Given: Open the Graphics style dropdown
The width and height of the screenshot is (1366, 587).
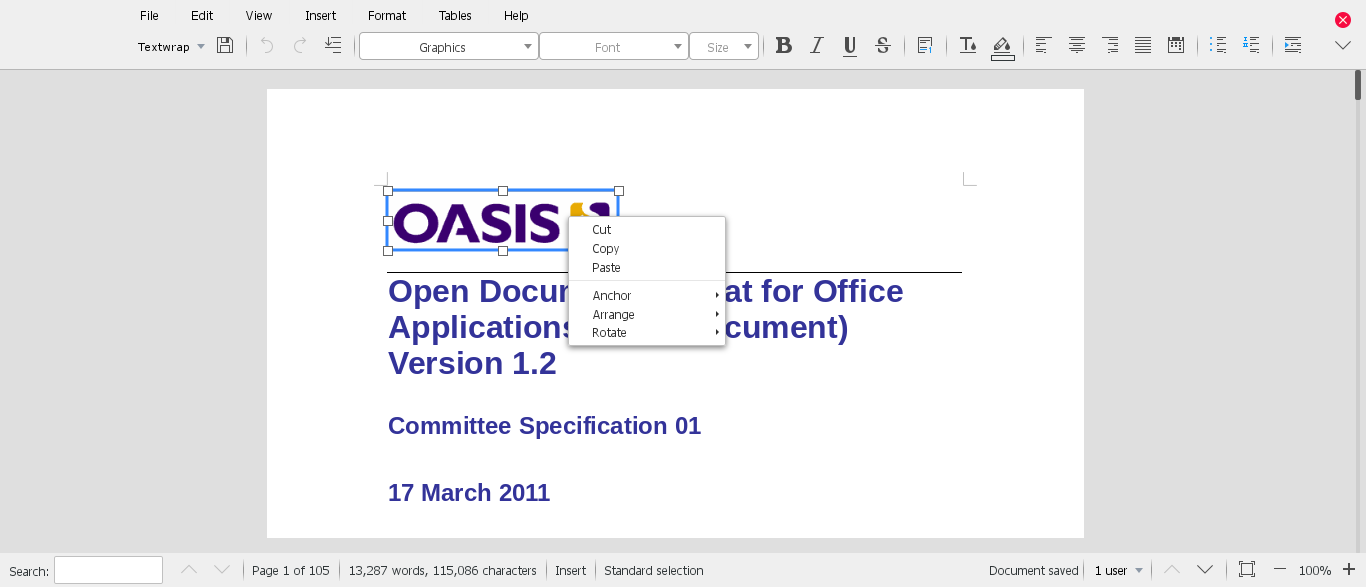Looking at the screenshot, I should pyautogui.click(x=448, y=47).
